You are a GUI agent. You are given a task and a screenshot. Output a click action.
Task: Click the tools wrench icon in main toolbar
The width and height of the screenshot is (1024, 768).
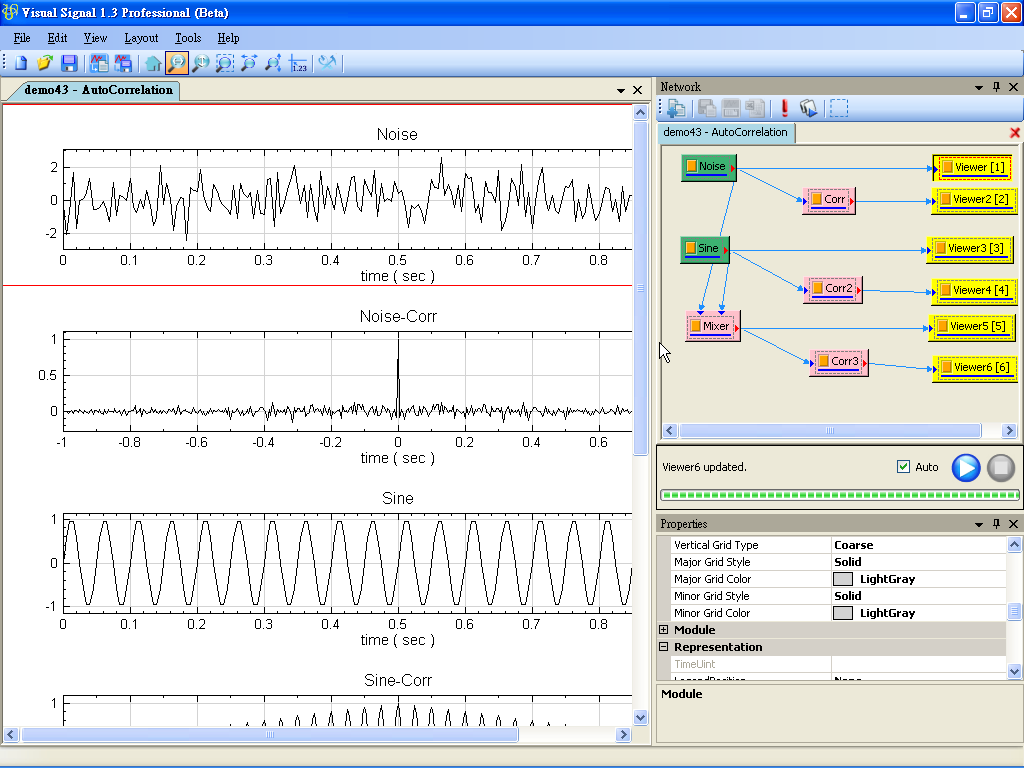[327, 63]
